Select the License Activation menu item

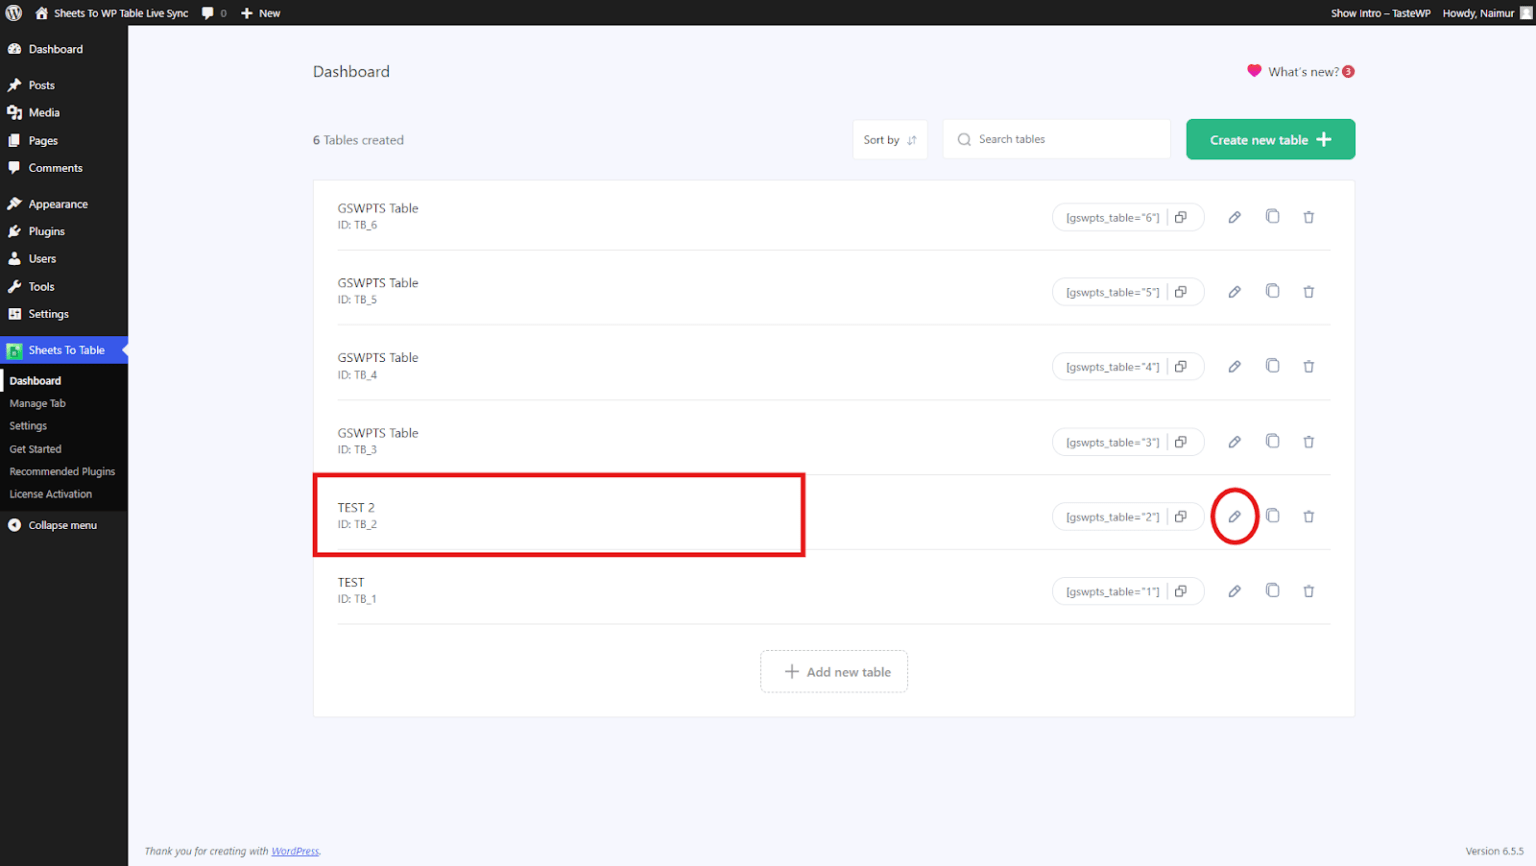49,493
